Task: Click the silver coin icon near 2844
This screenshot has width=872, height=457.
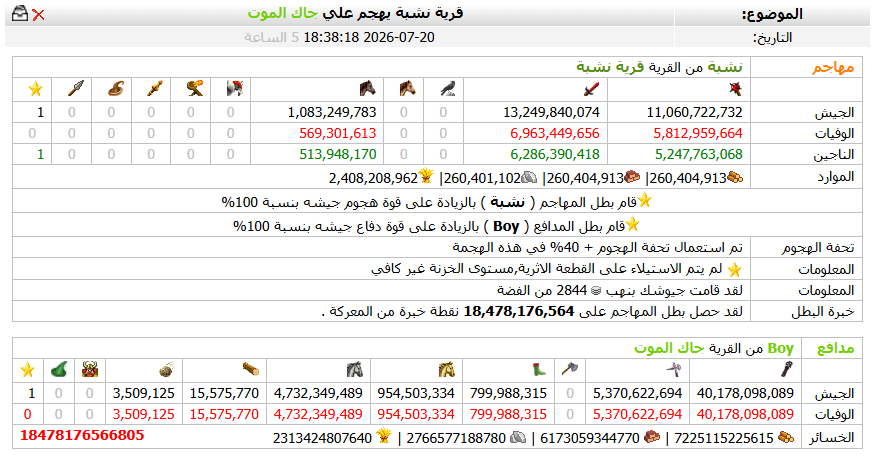Action: click(x=596, y=291)
